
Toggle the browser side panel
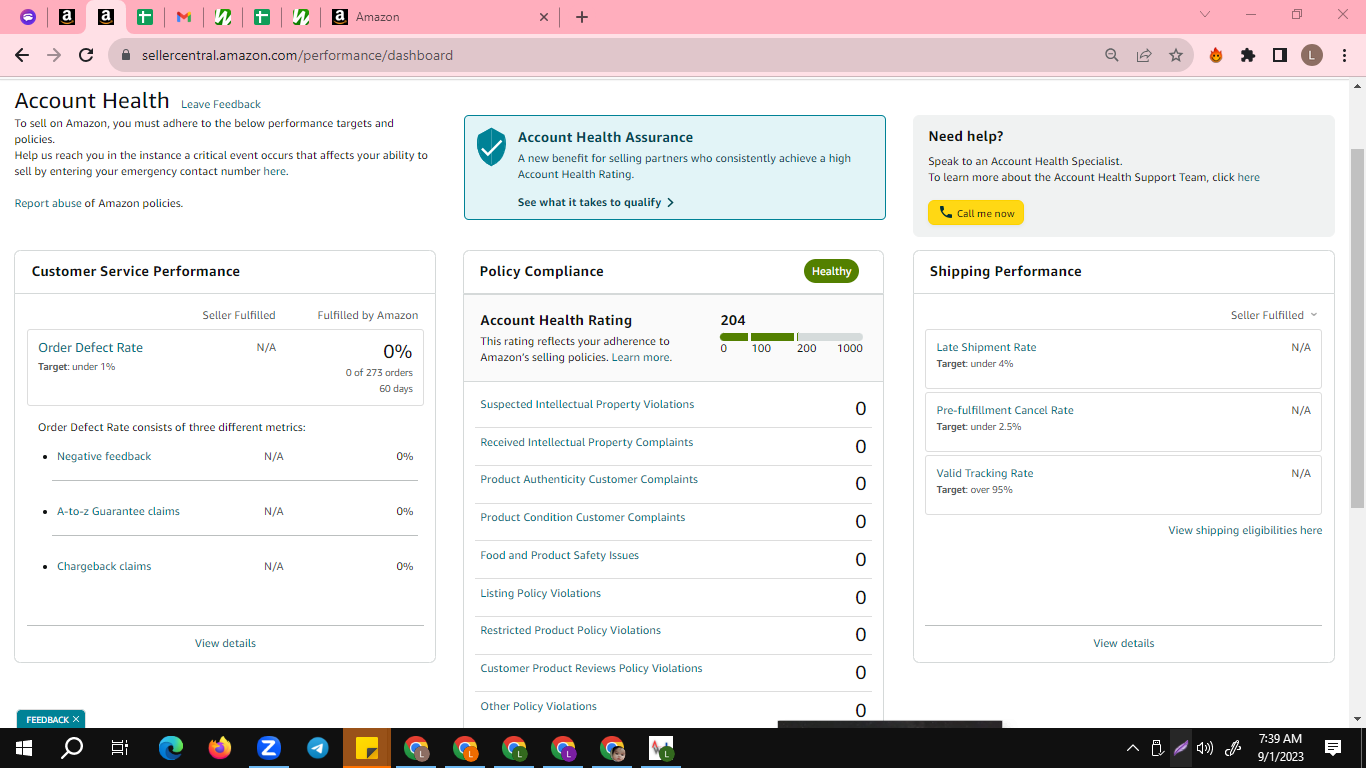(x=1280, y=55)
